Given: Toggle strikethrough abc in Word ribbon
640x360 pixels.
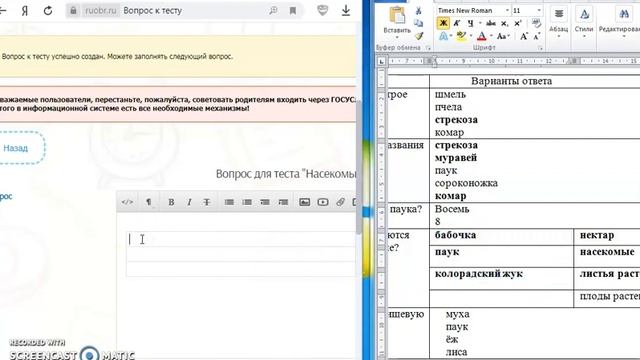Looking at the screenshot, I should [x=491, y=23].
